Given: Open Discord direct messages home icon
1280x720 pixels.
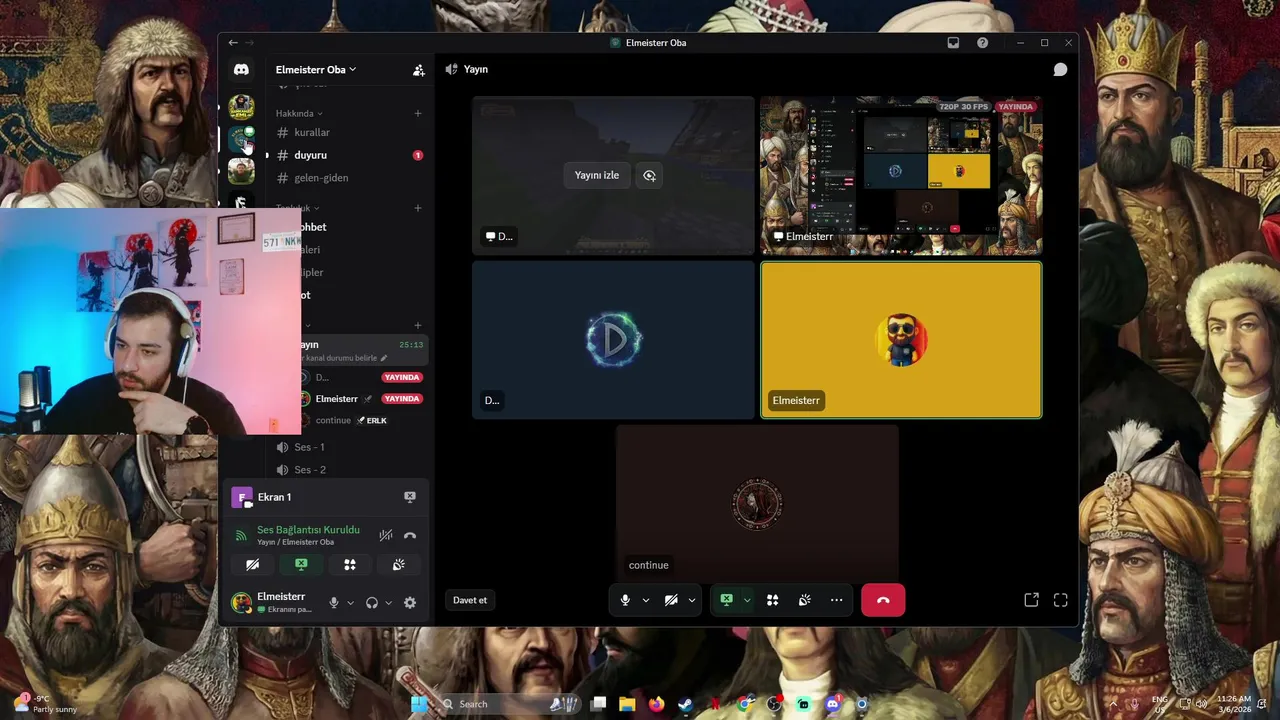Looking at the screenshot, I should coord(241,70).
